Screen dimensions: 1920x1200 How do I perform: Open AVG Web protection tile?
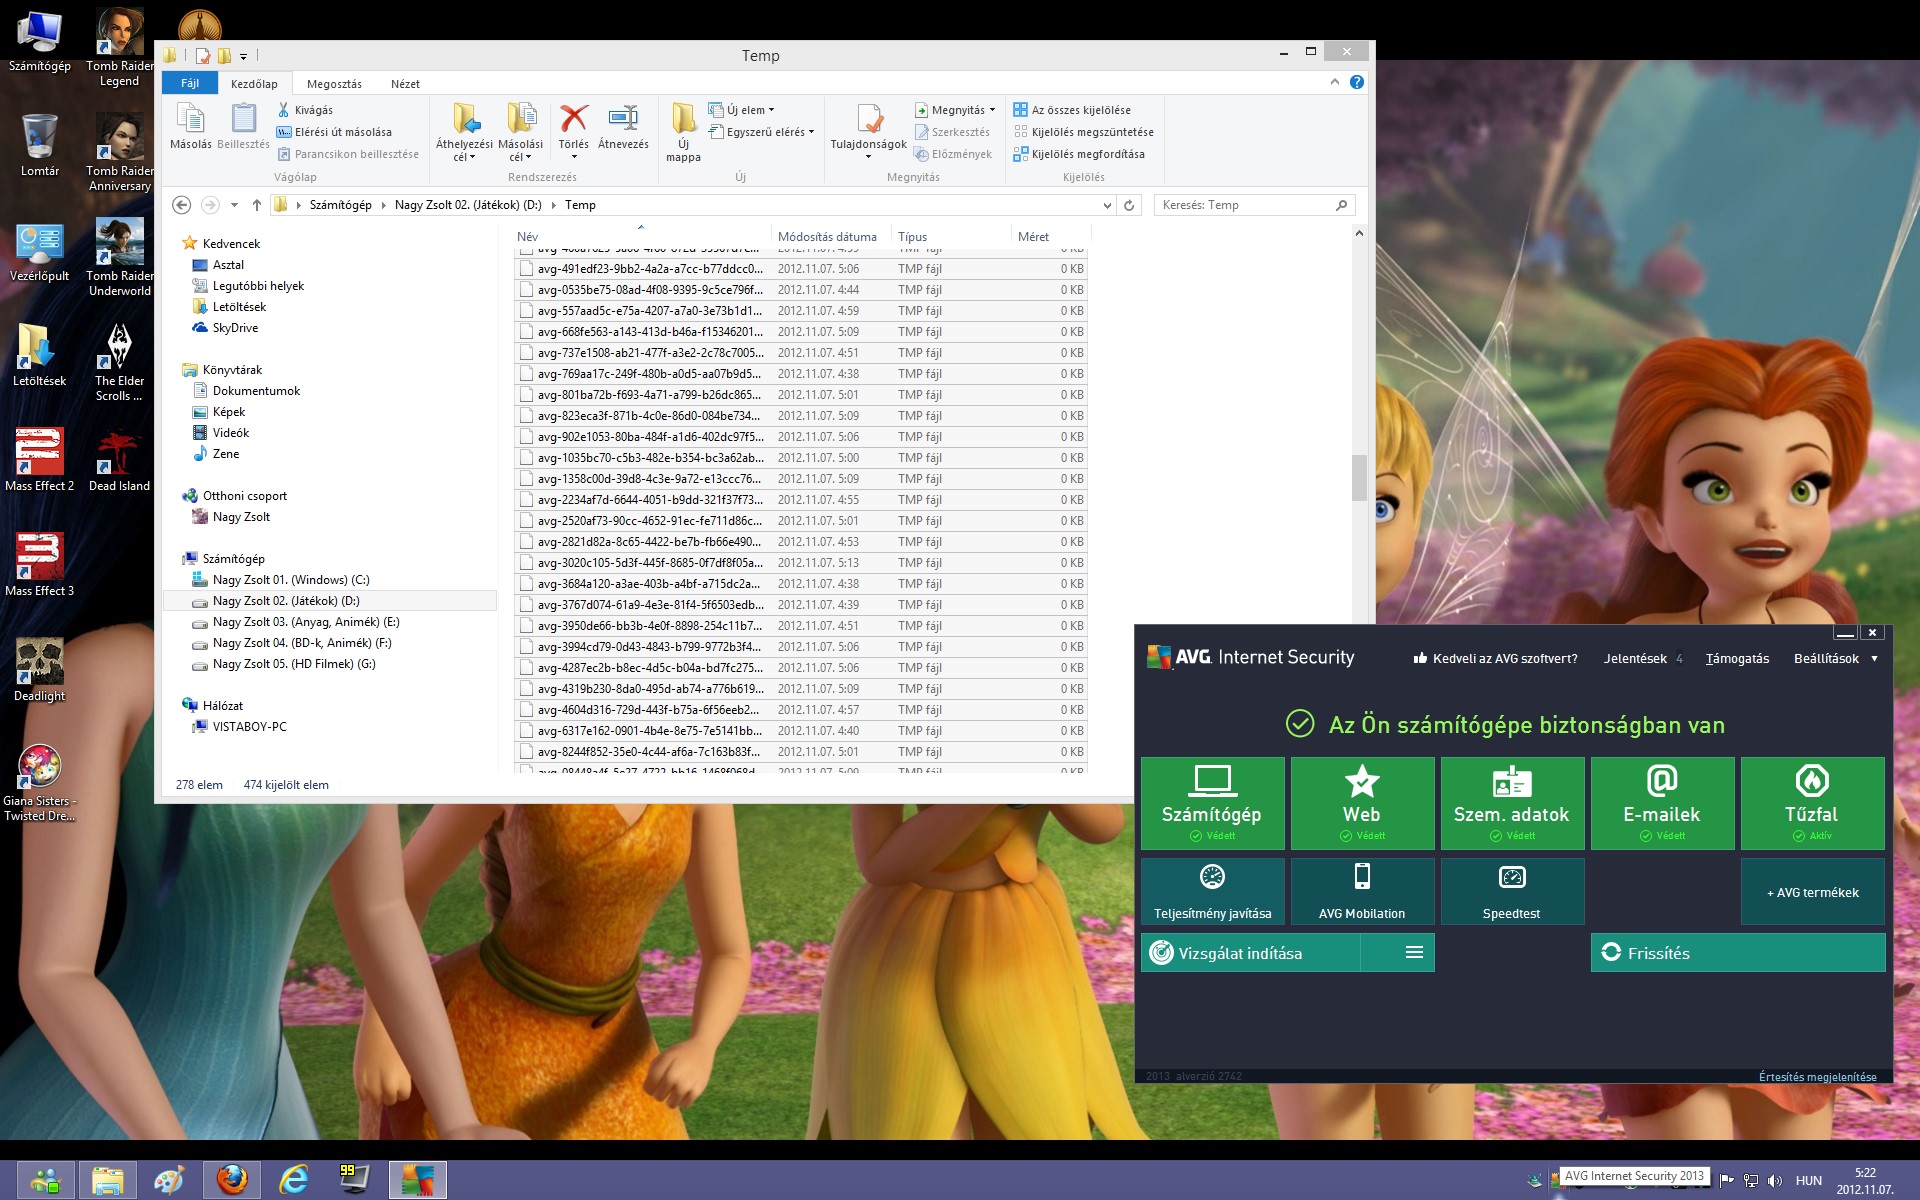point(1362,803)
